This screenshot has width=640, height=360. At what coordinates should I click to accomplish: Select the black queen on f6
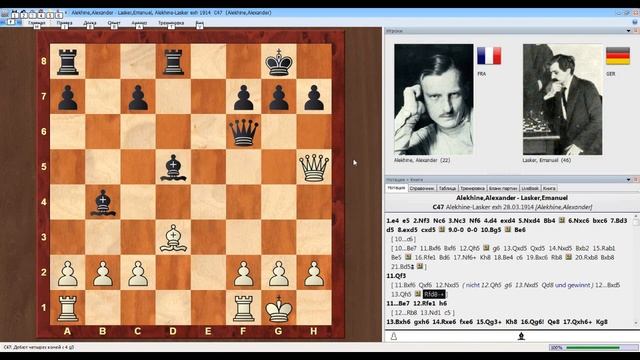(244, 132)
